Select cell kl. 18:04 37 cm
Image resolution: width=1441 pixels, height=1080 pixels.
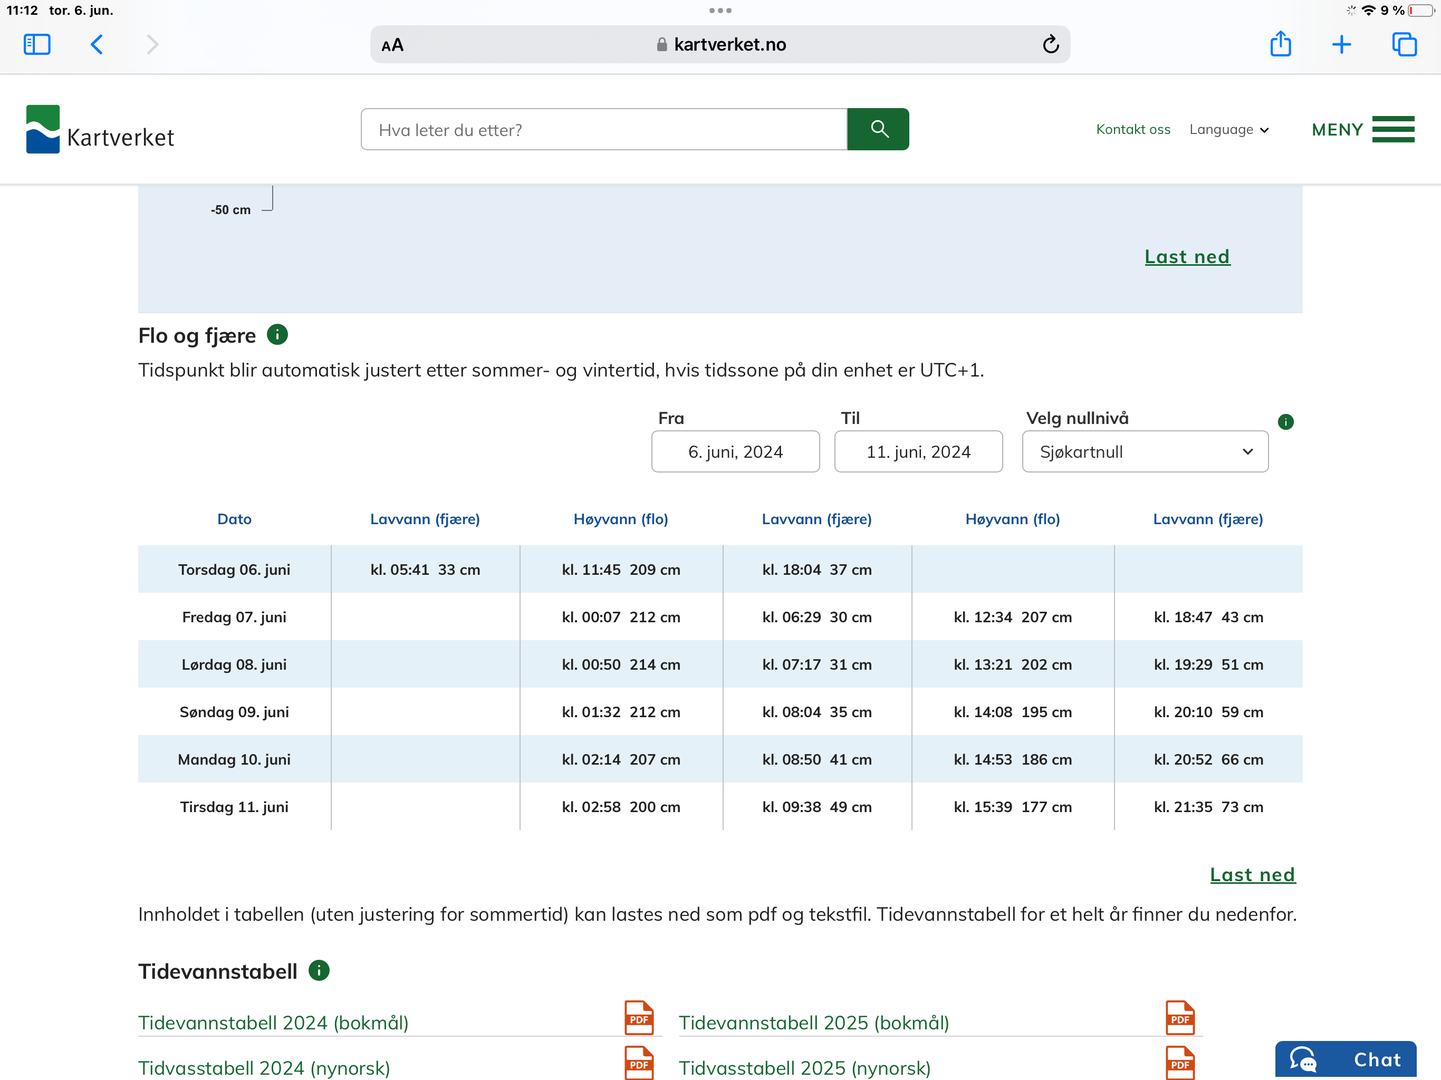[x=817, y=570]
